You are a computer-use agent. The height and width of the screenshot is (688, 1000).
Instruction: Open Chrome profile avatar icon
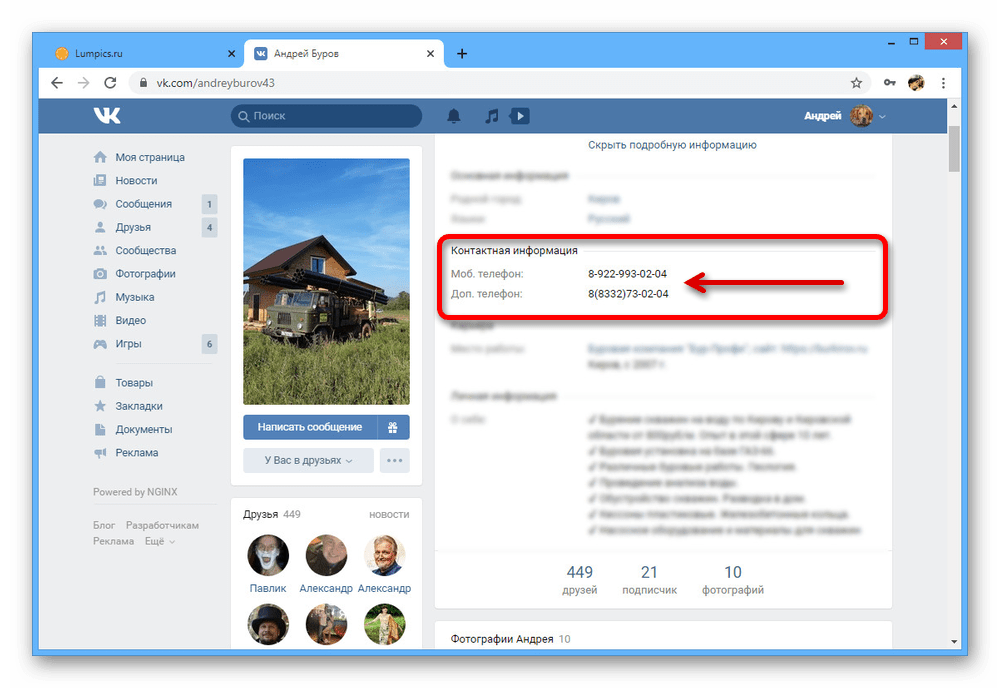click(x=916, y=83)
